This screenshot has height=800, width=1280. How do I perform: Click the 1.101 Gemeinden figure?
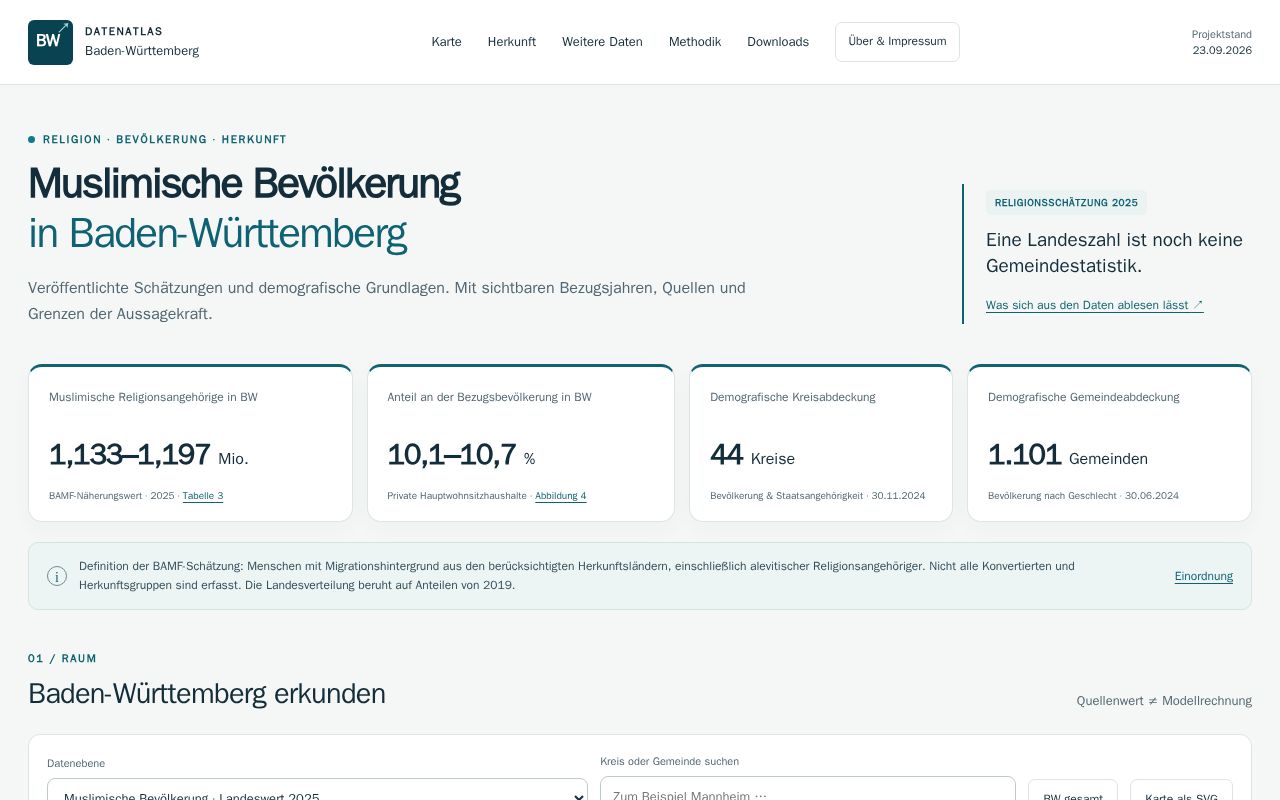click(x=1068, y=455)
